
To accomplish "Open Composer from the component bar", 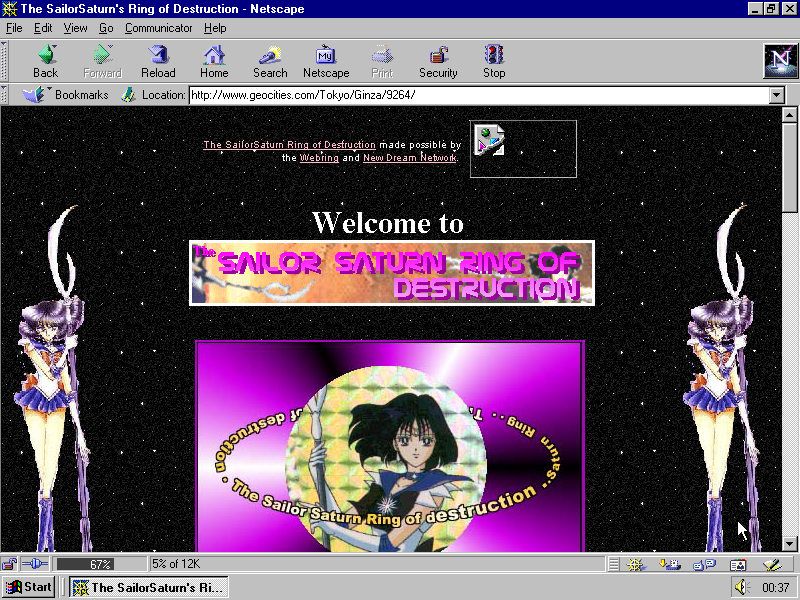I will (772, 564).
